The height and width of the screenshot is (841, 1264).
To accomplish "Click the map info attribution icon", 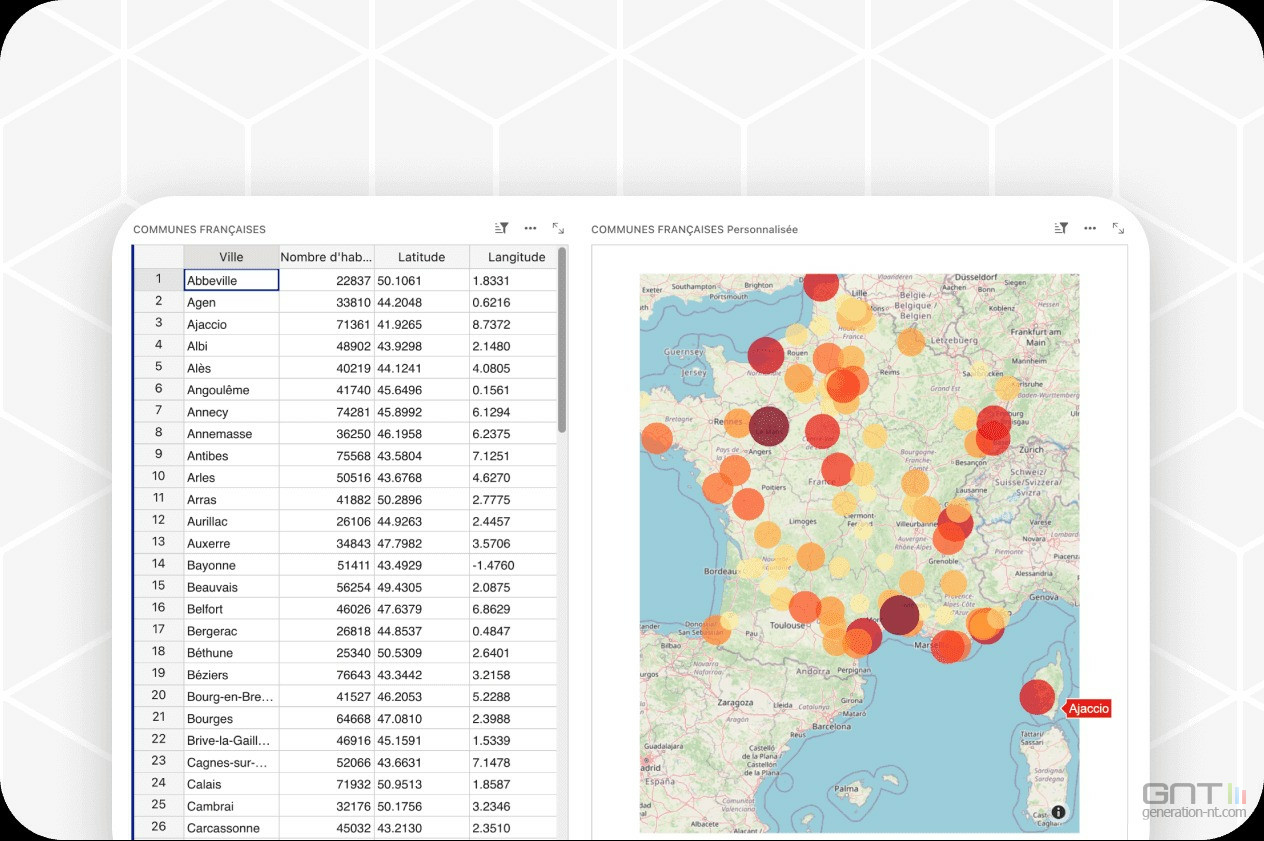I will pos(1059,813).
